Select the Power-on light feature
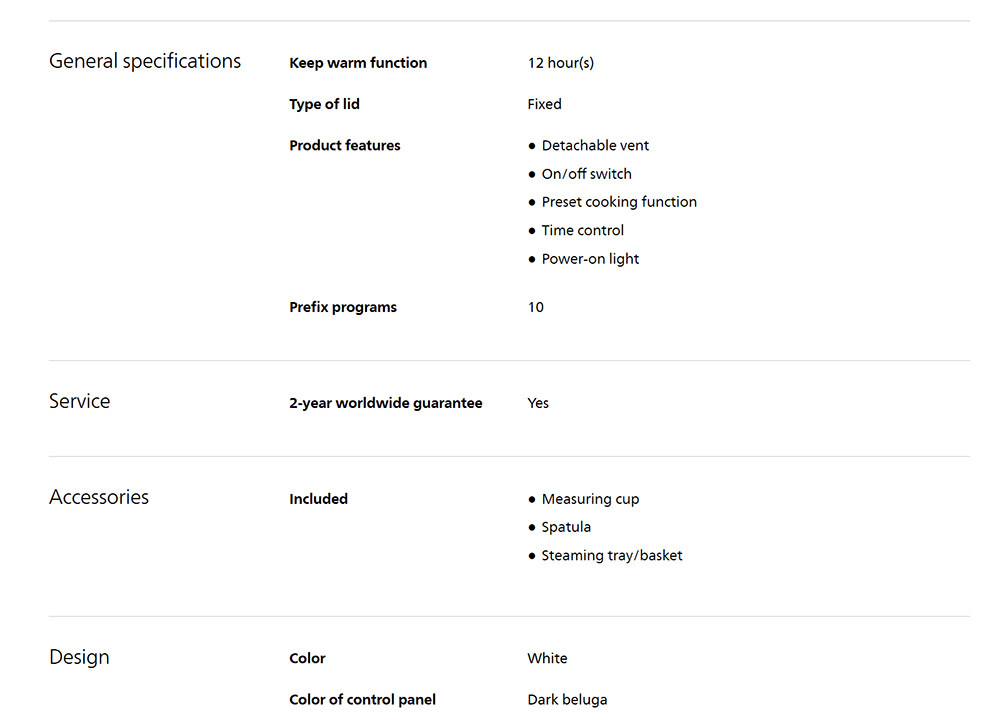995x726 pixels. [590, 259]
